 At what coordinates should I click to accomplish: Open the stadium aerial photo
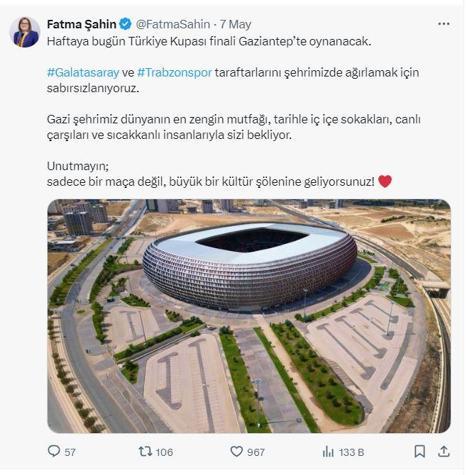(x=249, y=316)
